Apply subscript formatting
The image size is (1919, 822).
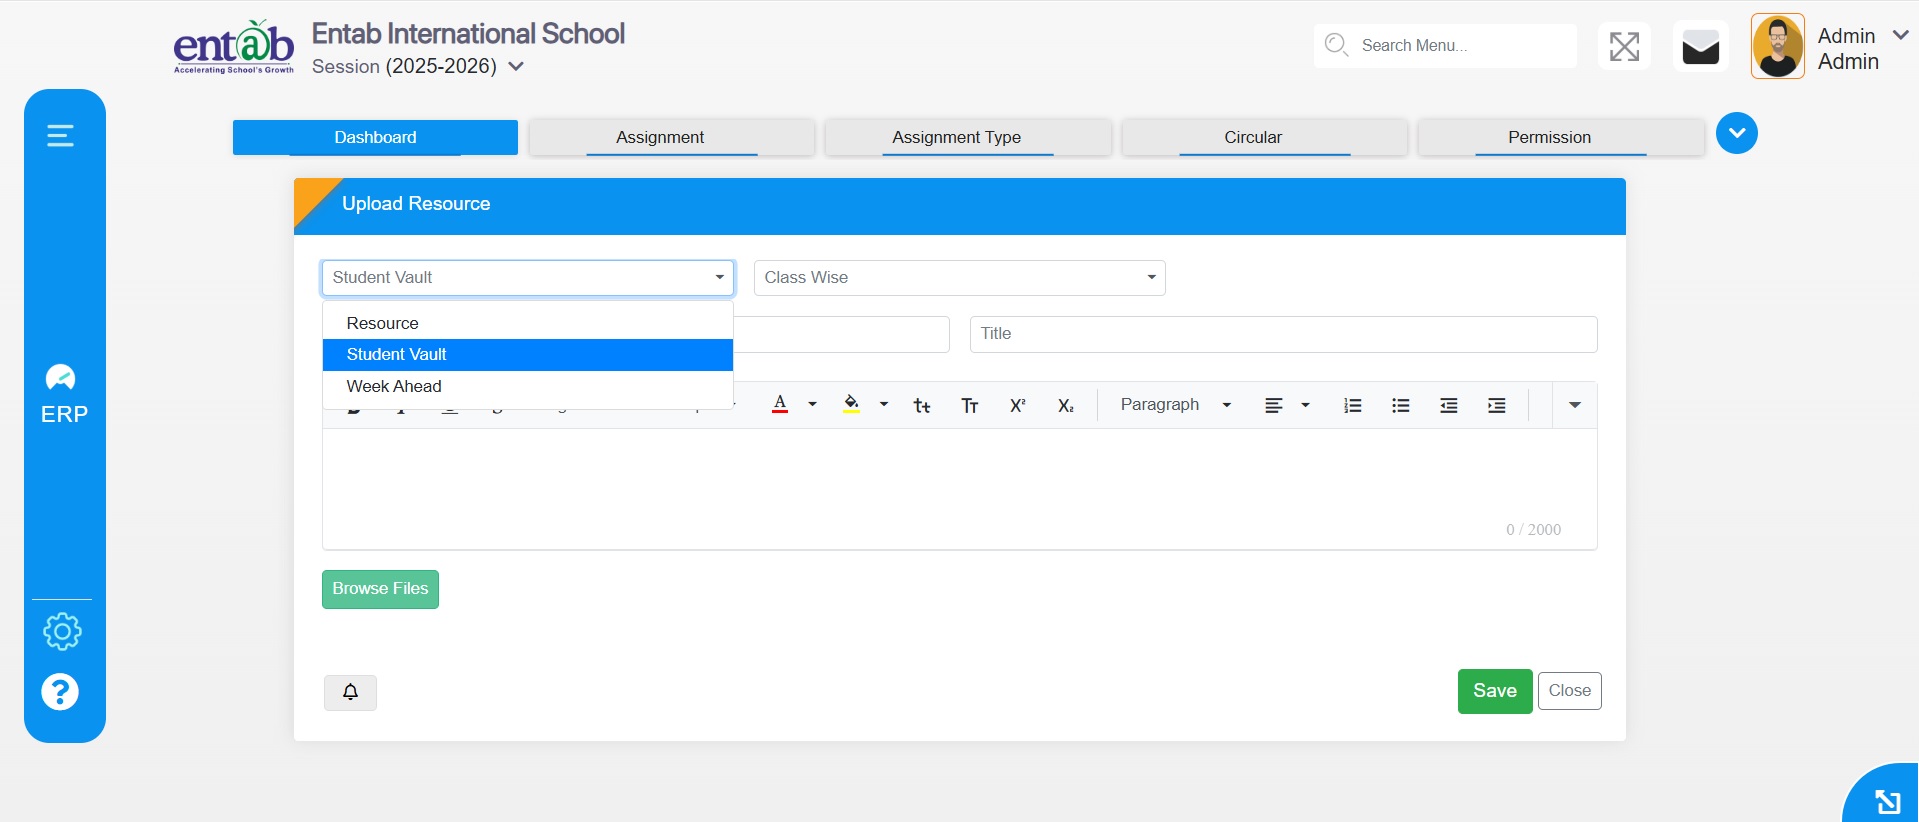(1065, 405)
